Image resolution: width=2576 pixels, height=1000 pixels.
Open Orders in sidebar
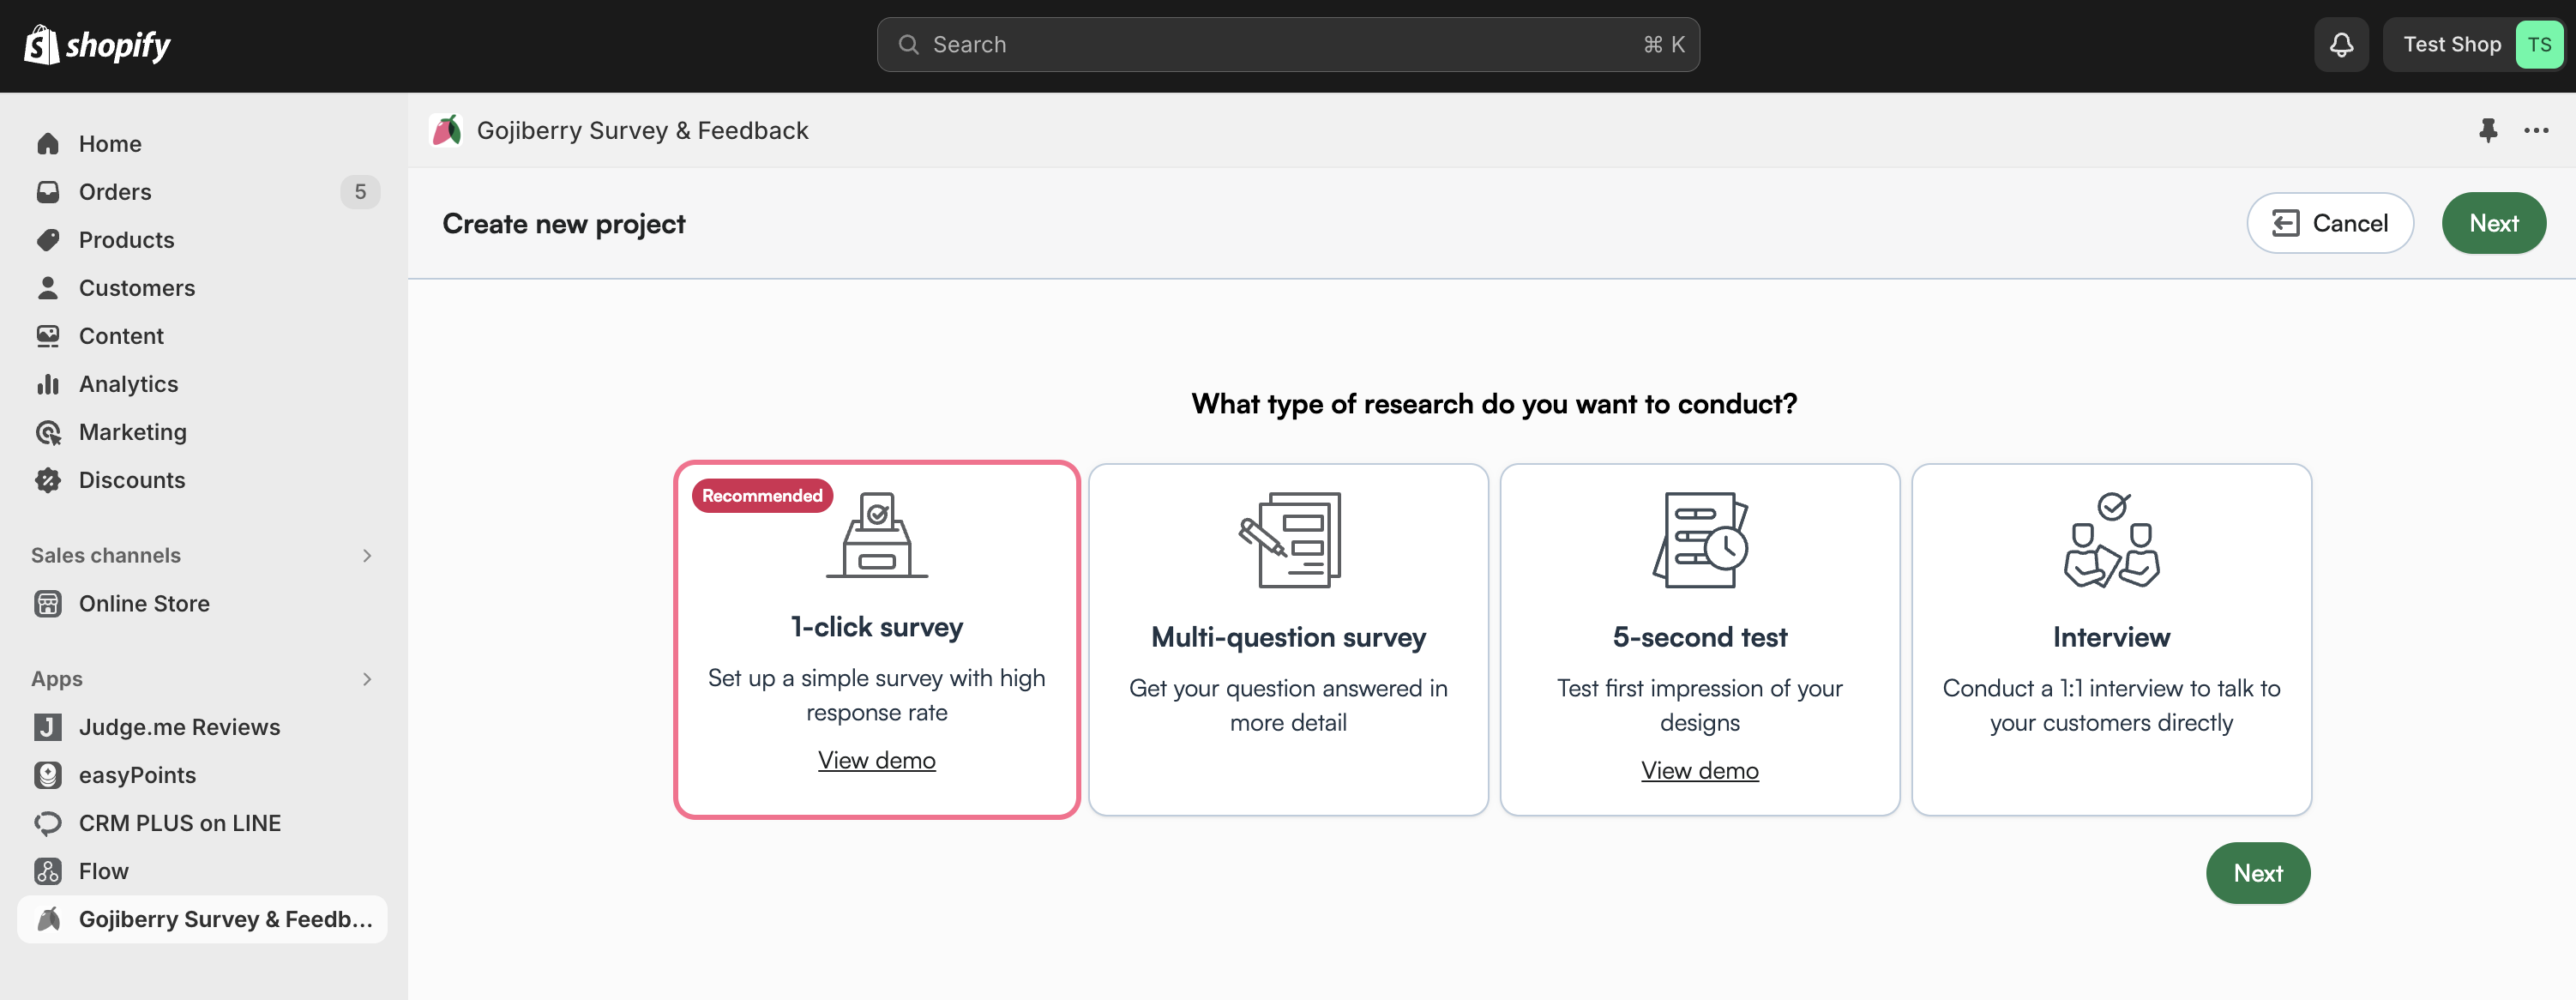point(201,192)
